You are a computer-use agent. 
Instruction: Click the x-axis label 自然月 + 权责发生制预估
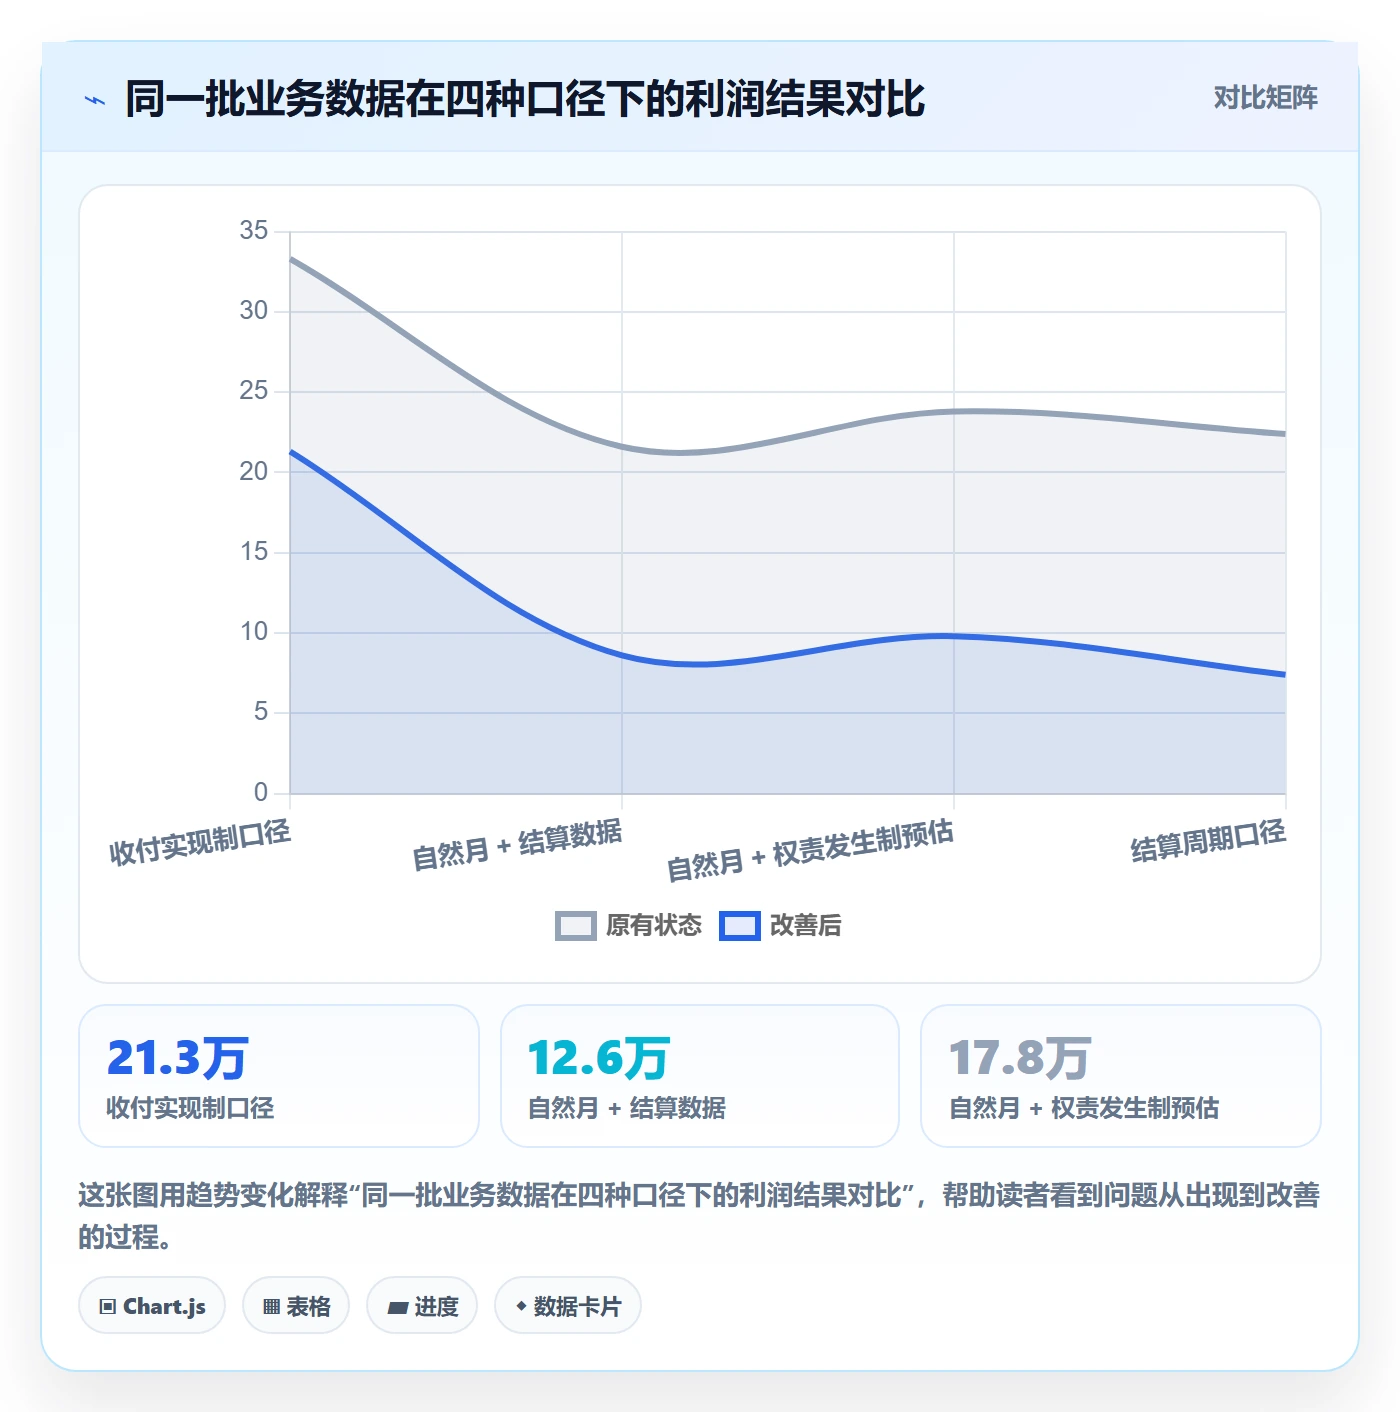(810, 850)
